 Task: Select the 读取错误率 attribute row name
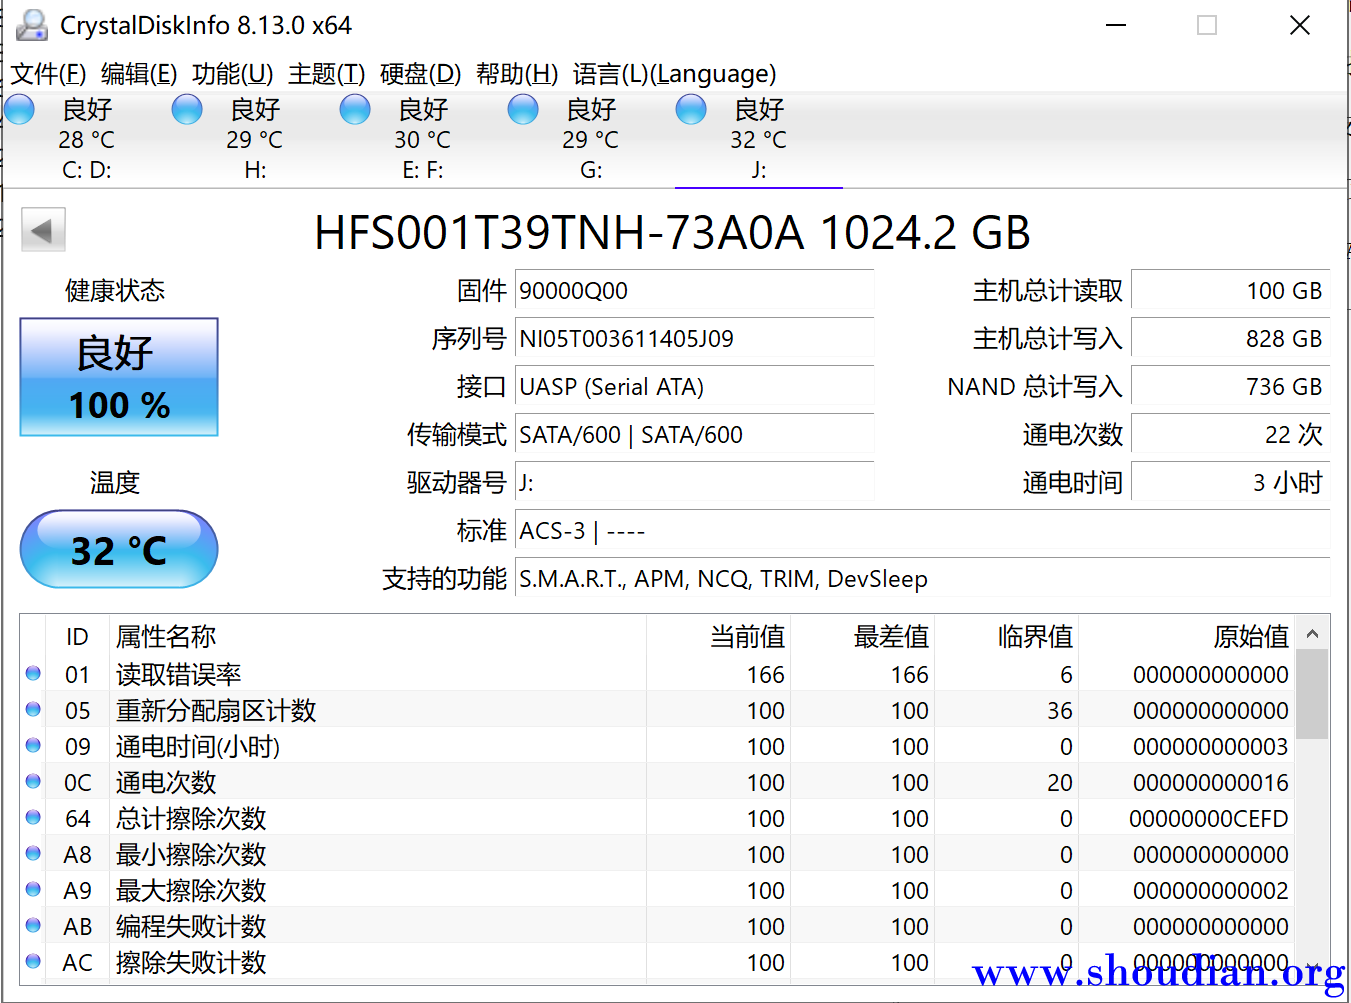coord(178,674)
